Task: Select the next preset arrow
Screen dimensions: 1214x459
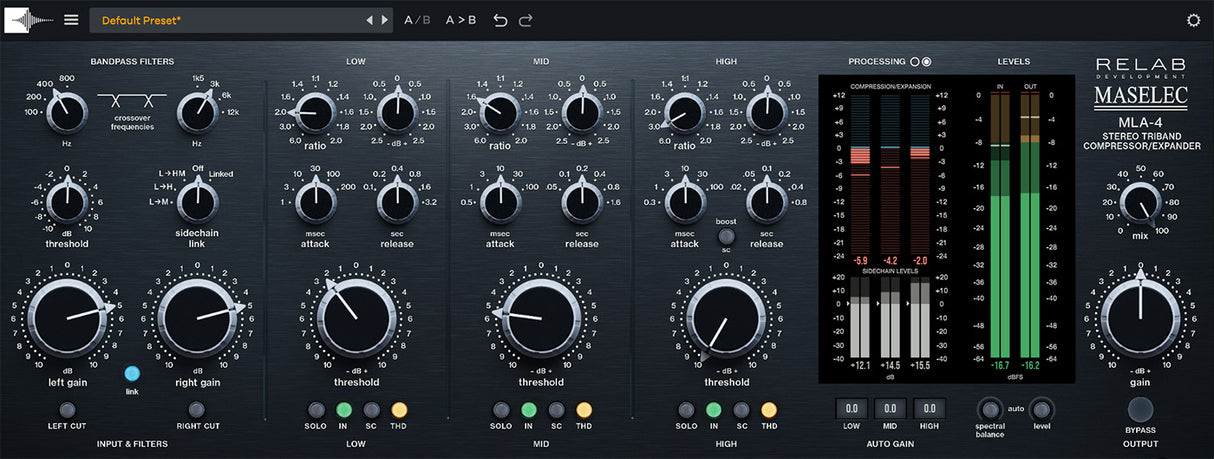Action: coord(384,20)
